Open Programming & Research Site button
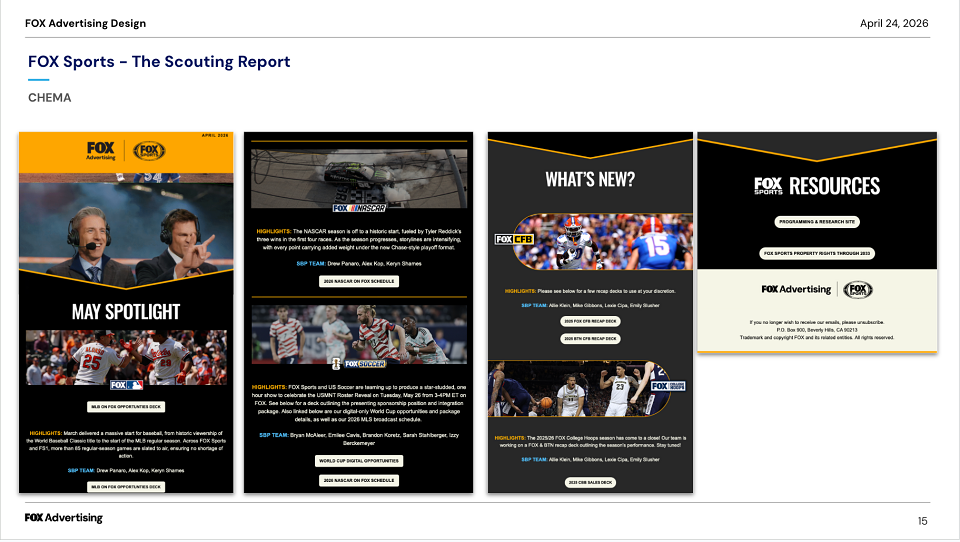The width and height of the screenshot is (960, 542). coord(817,222)
